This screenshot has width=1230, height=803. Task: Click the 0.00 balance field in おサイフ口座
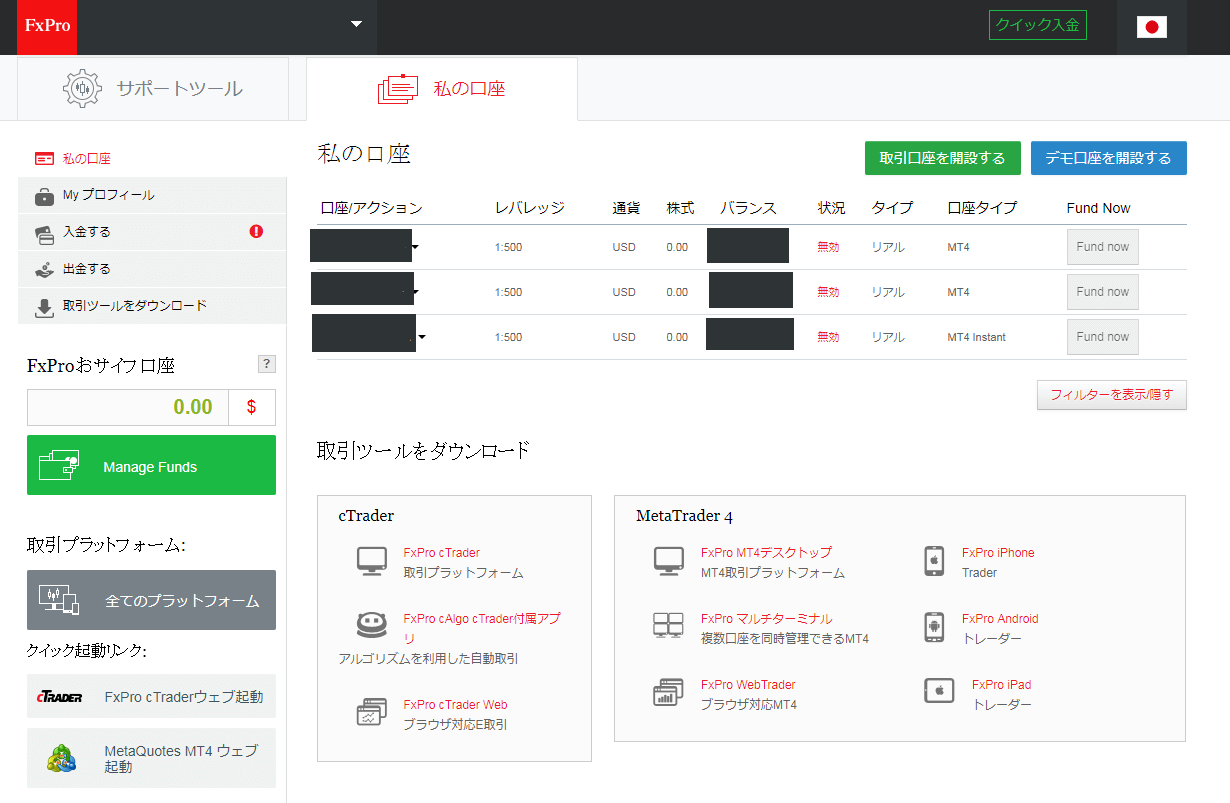[128, 407]
